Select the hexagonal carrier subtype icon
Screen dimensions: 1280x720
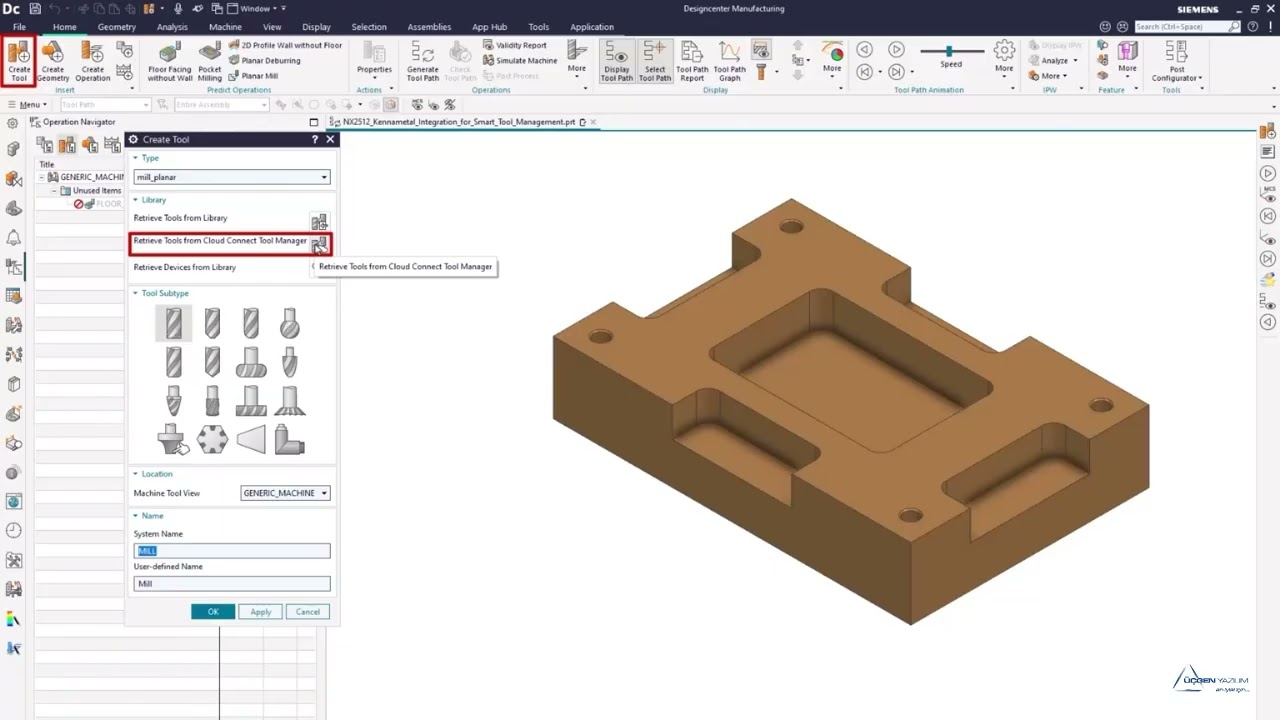[x=212, y=439]
